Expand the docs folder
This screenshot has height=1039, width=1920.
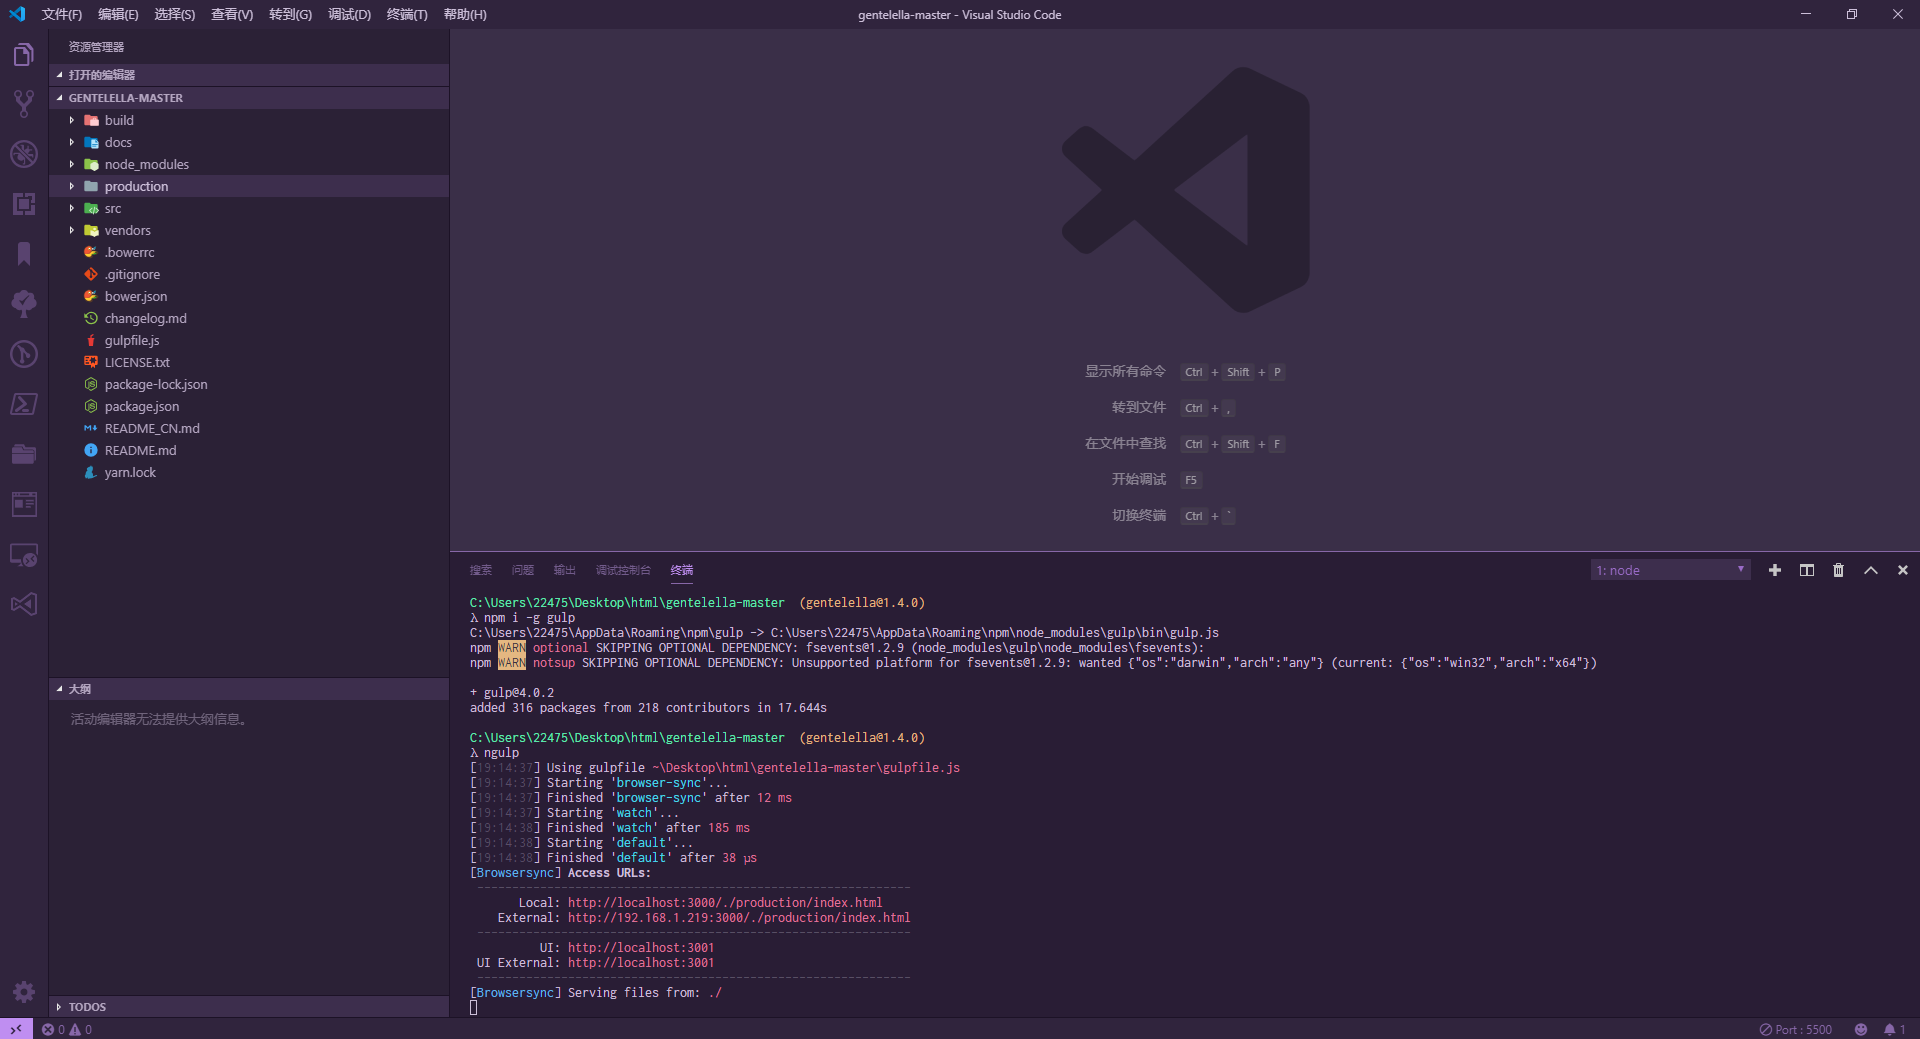tap(249, 142)
